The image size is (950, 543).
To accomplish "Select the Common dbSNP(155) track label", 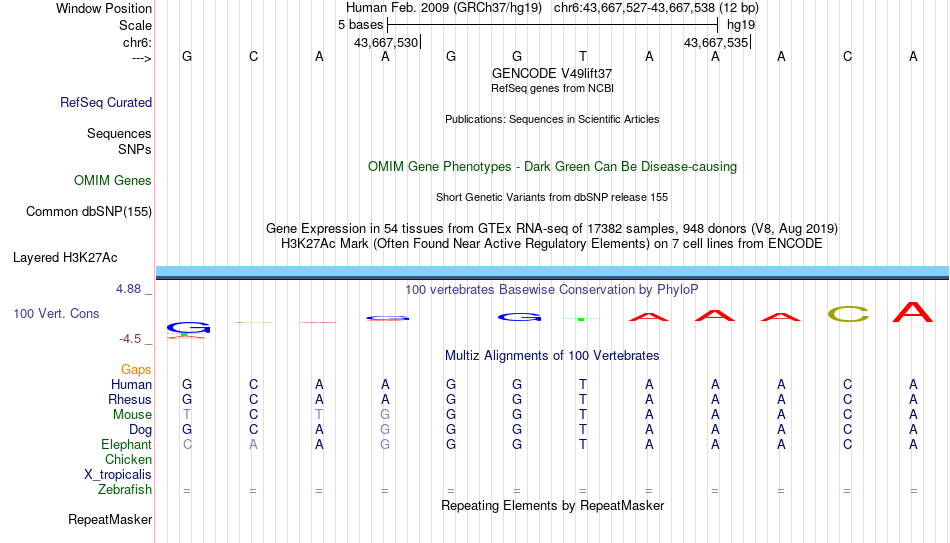I will pyautogui.click(x=88, y=212).
